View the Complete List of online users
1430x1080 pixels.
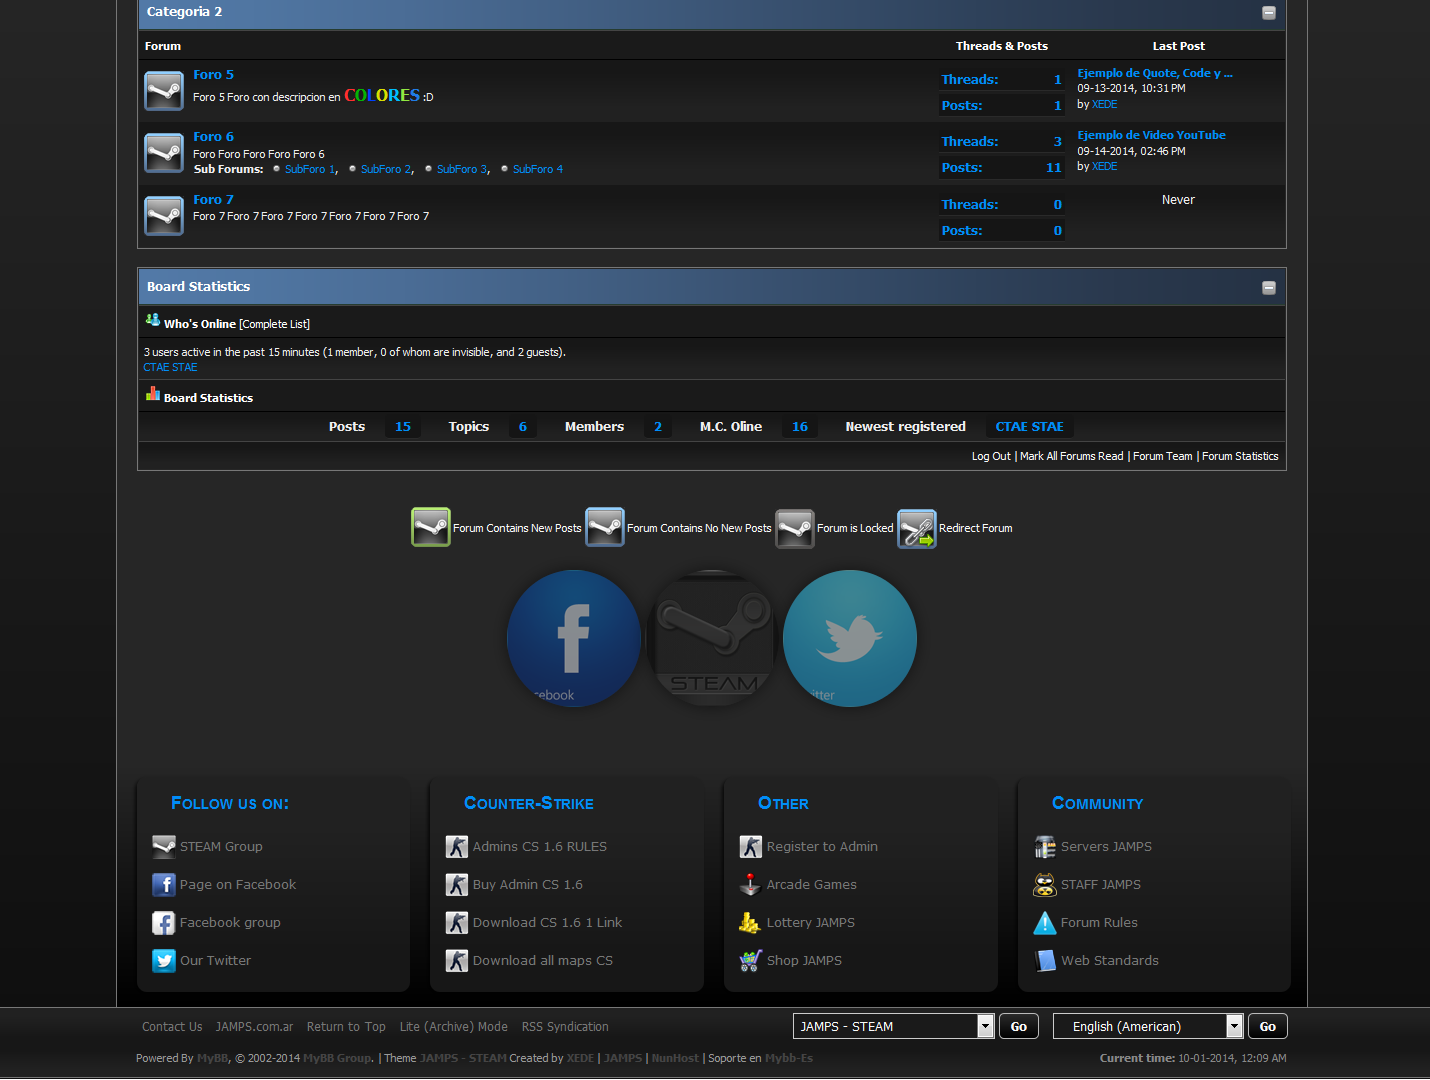click(x=274, y=324)
